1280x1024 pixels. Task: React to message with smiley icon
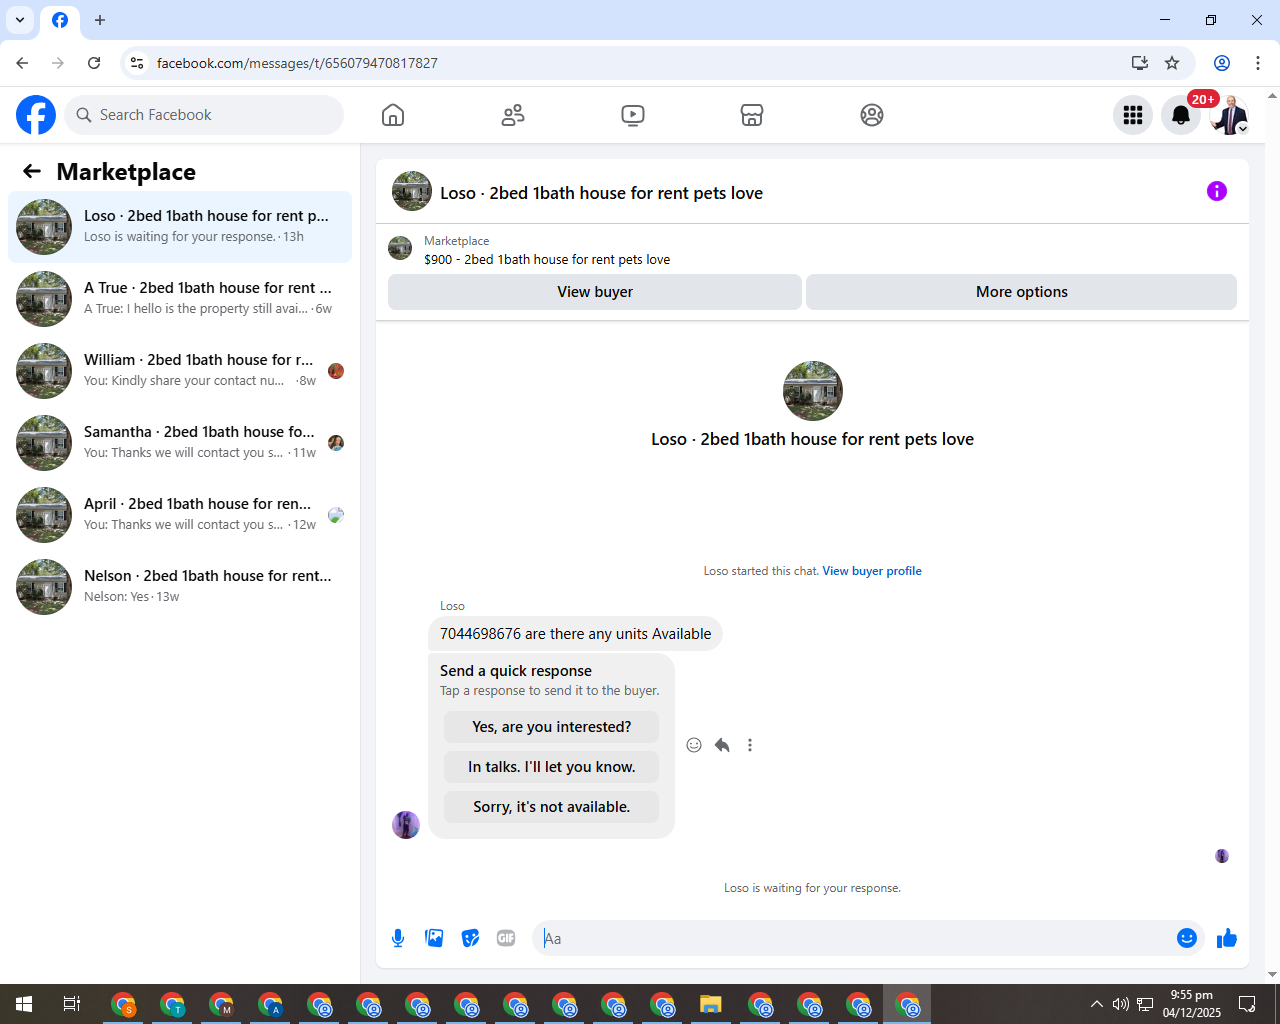(694, 745)
